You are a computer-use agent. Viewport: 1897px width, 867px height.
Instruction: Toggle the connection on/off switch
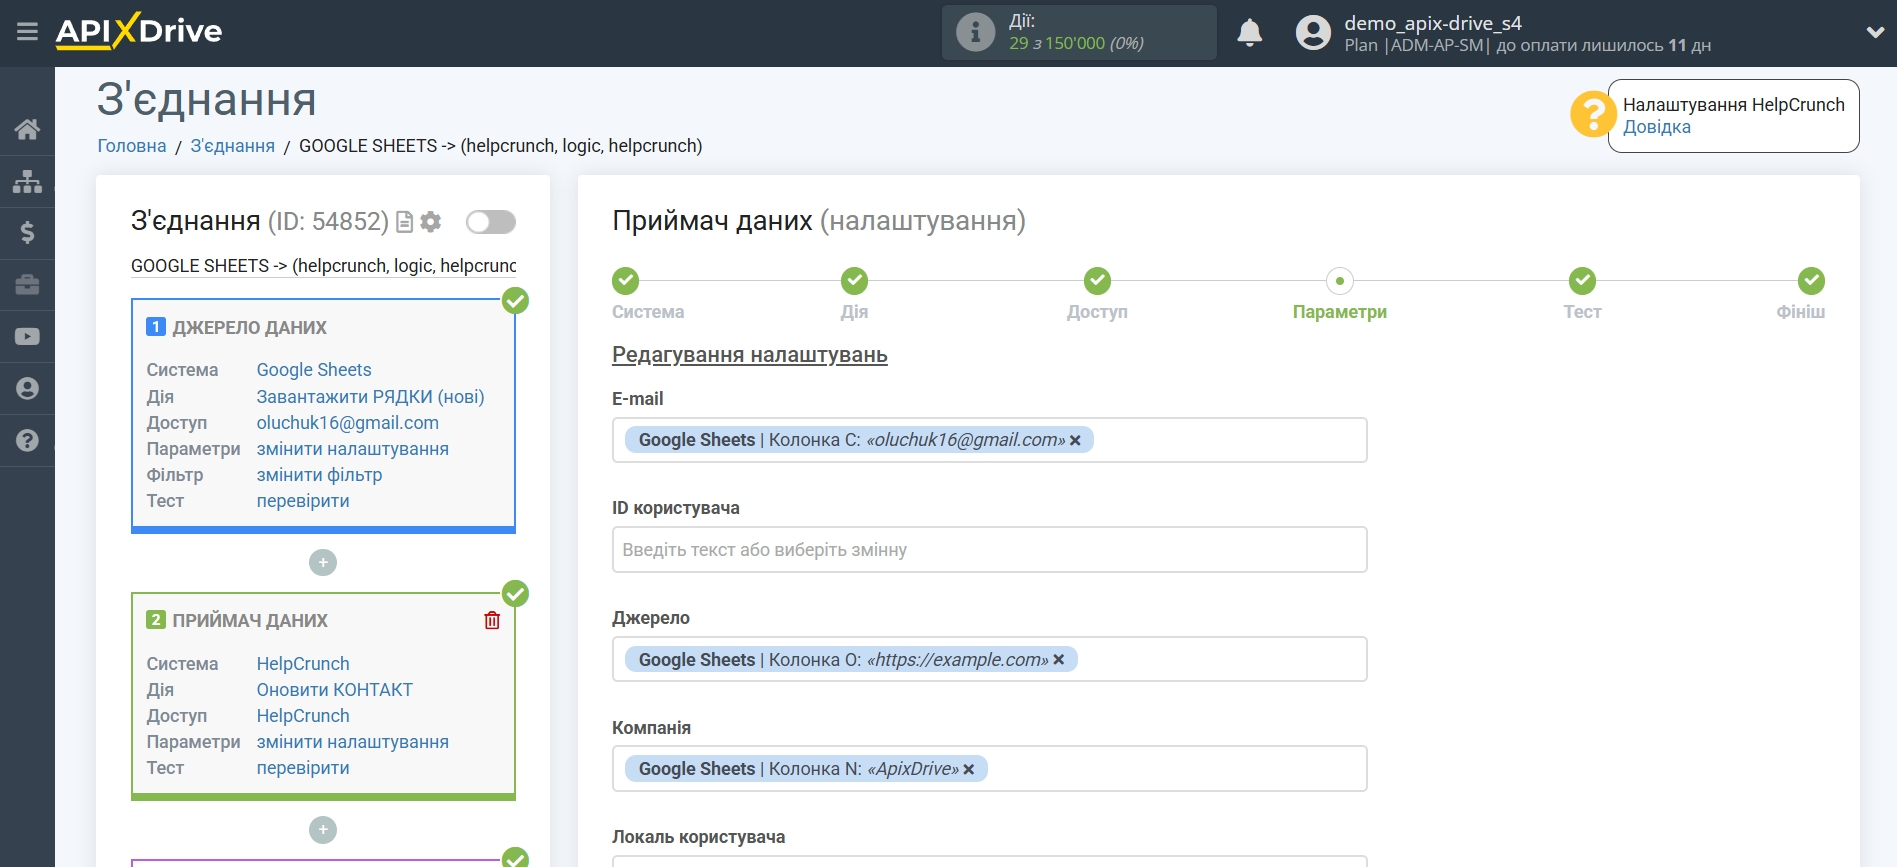pos(491,222)
